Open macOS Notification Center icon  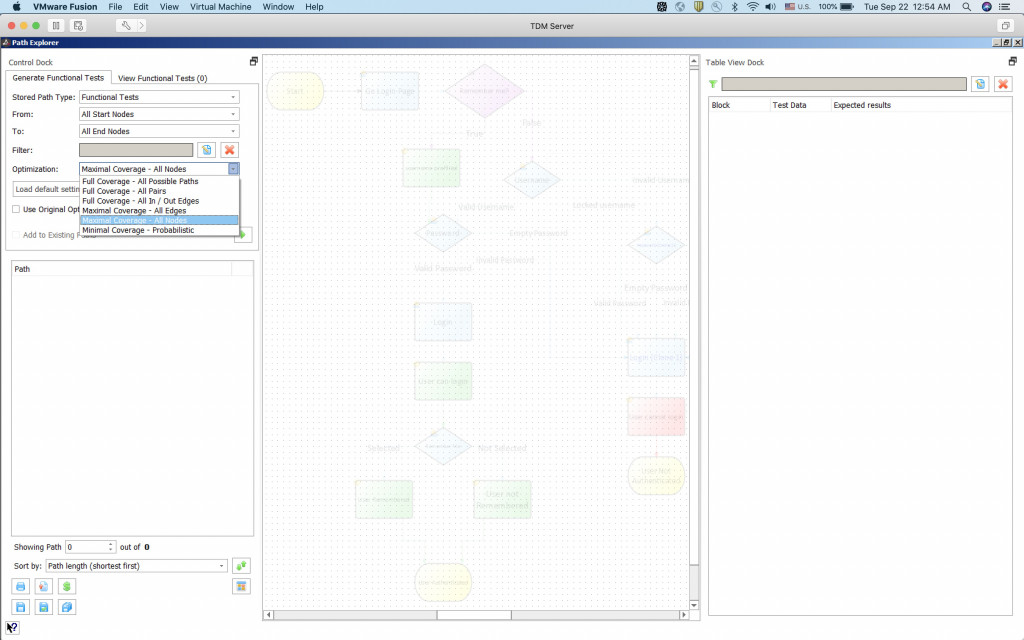[x=1005, y=7]
